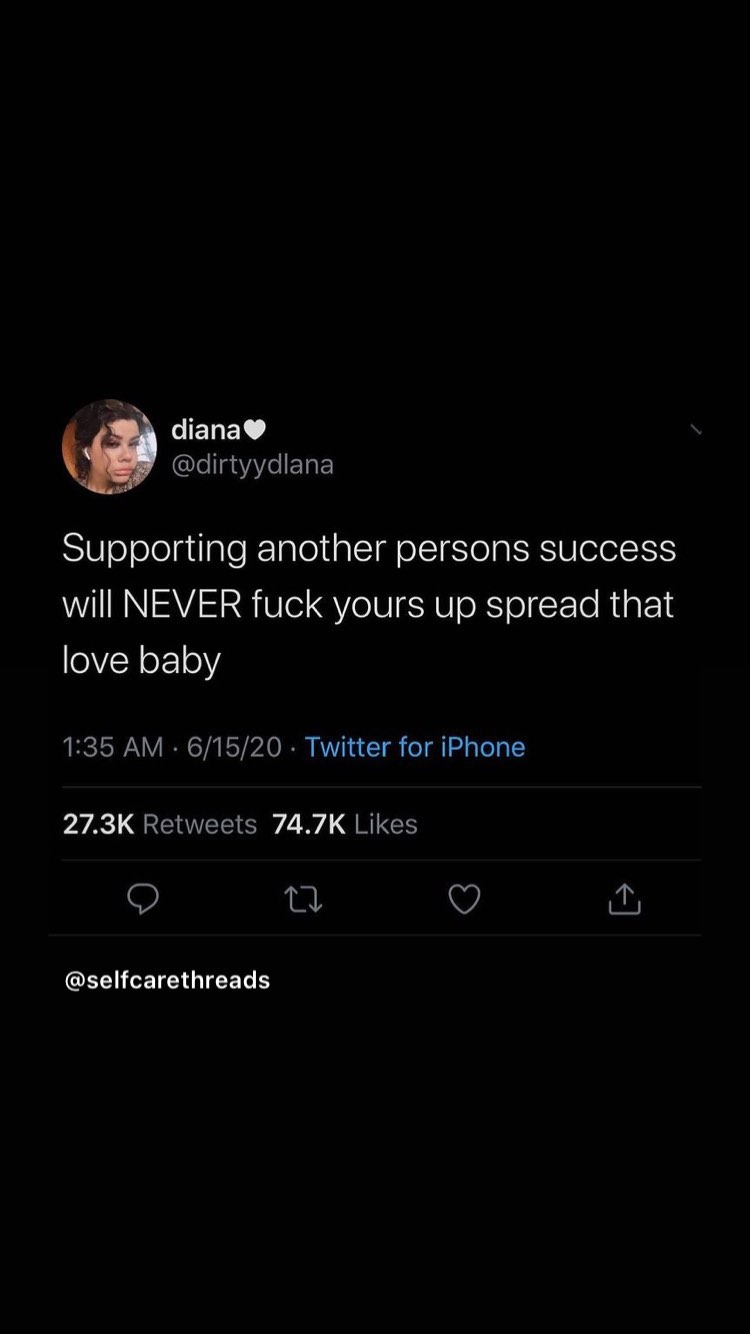Viewport: 750px width, 1334px height.
Task: Select the "love baby" line of the tweet
Action: pyautogui.click(x=141, y=662)
